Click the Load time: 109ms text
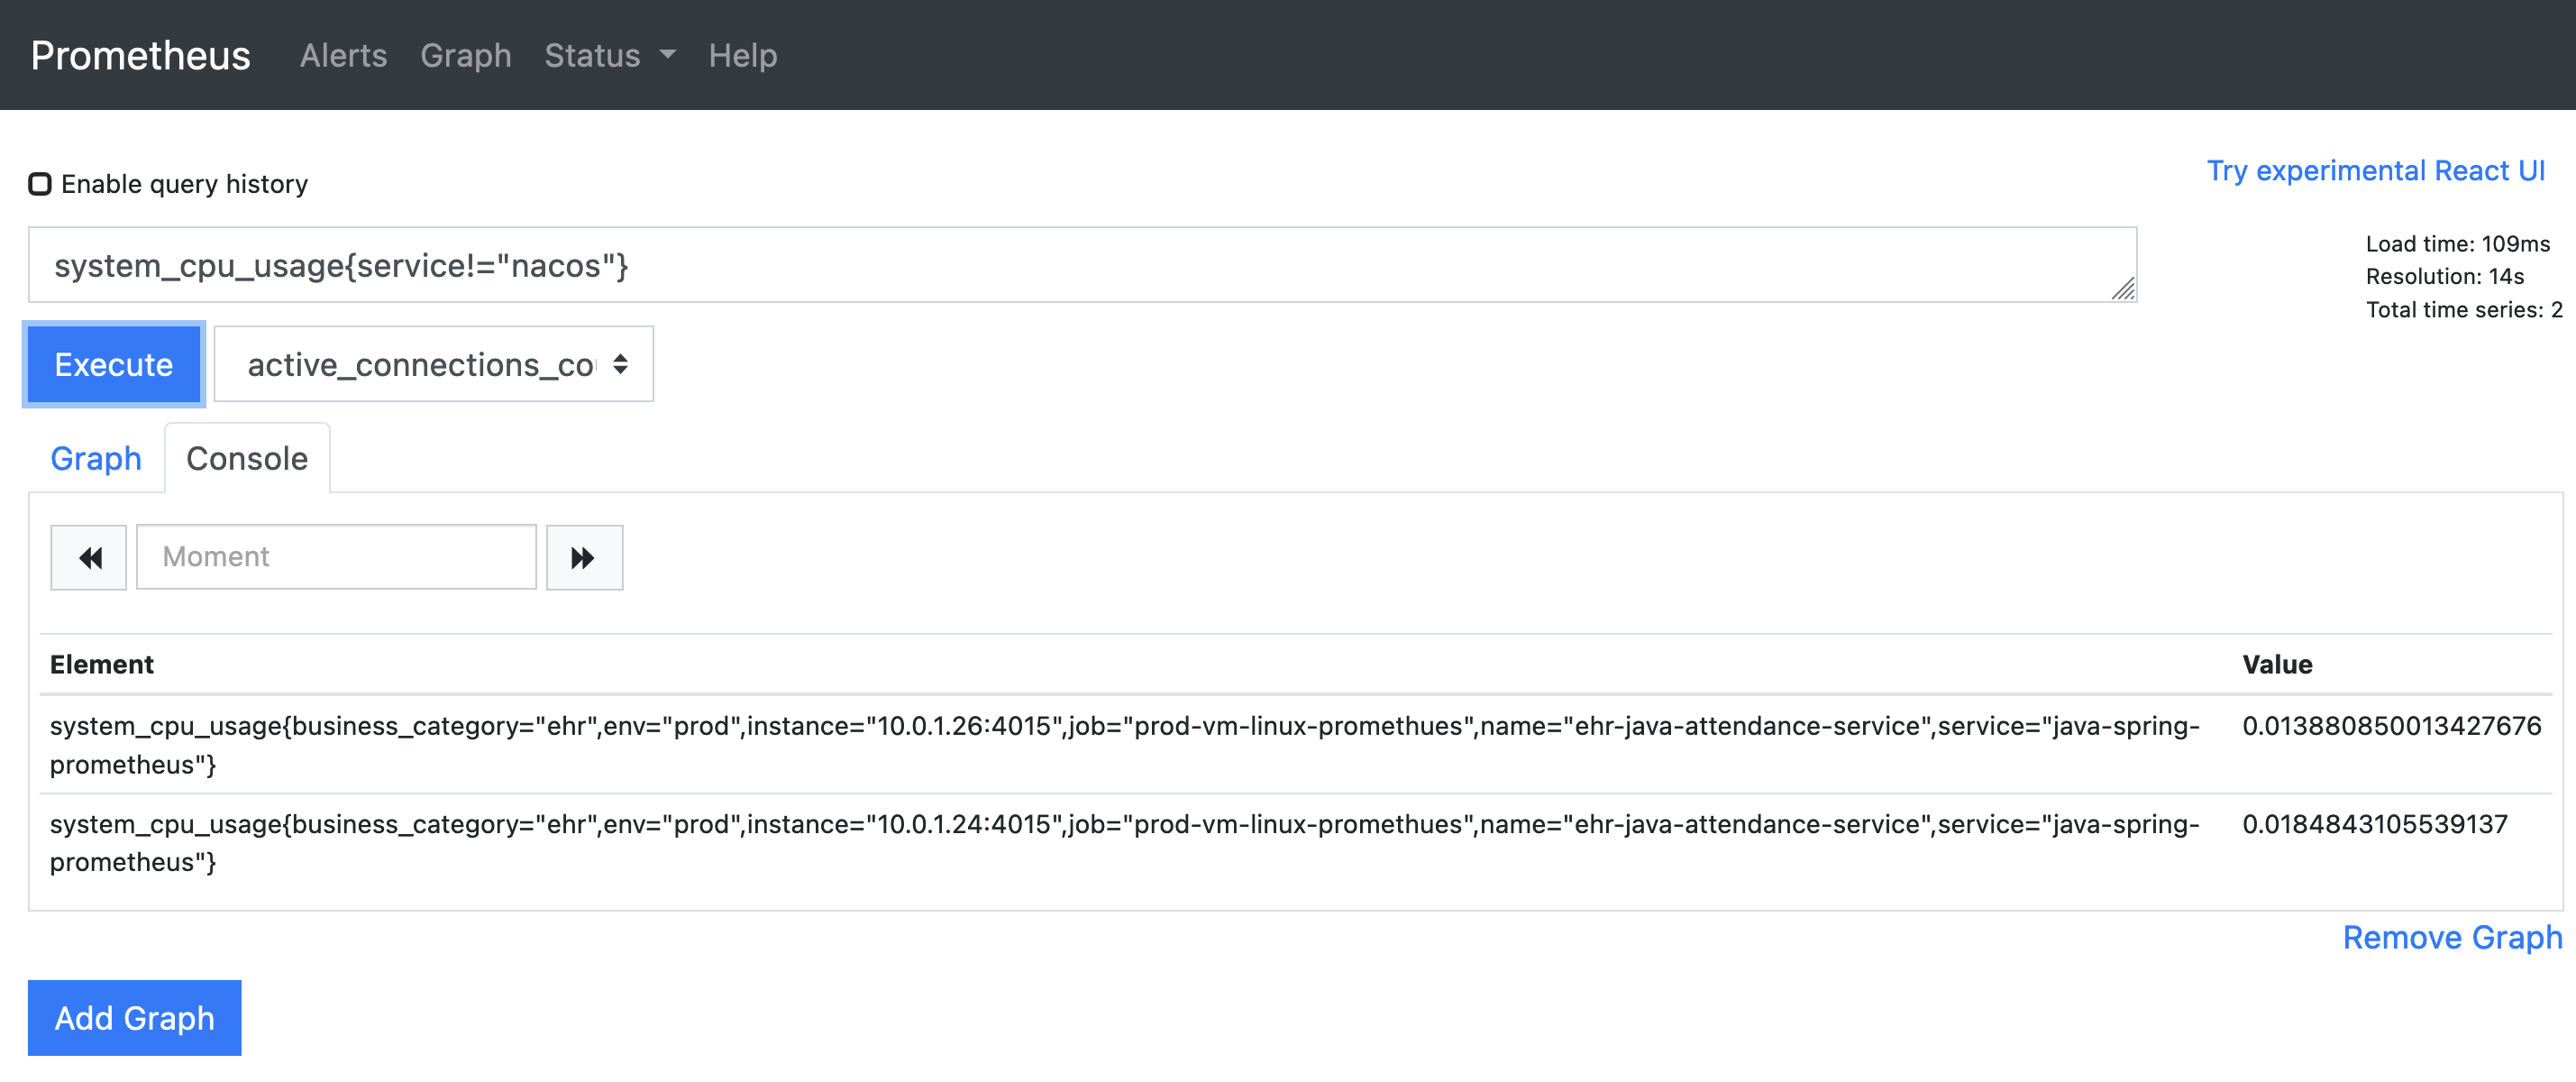Viewport: 2576px width, 1082px height. (x=2457, y=244)
